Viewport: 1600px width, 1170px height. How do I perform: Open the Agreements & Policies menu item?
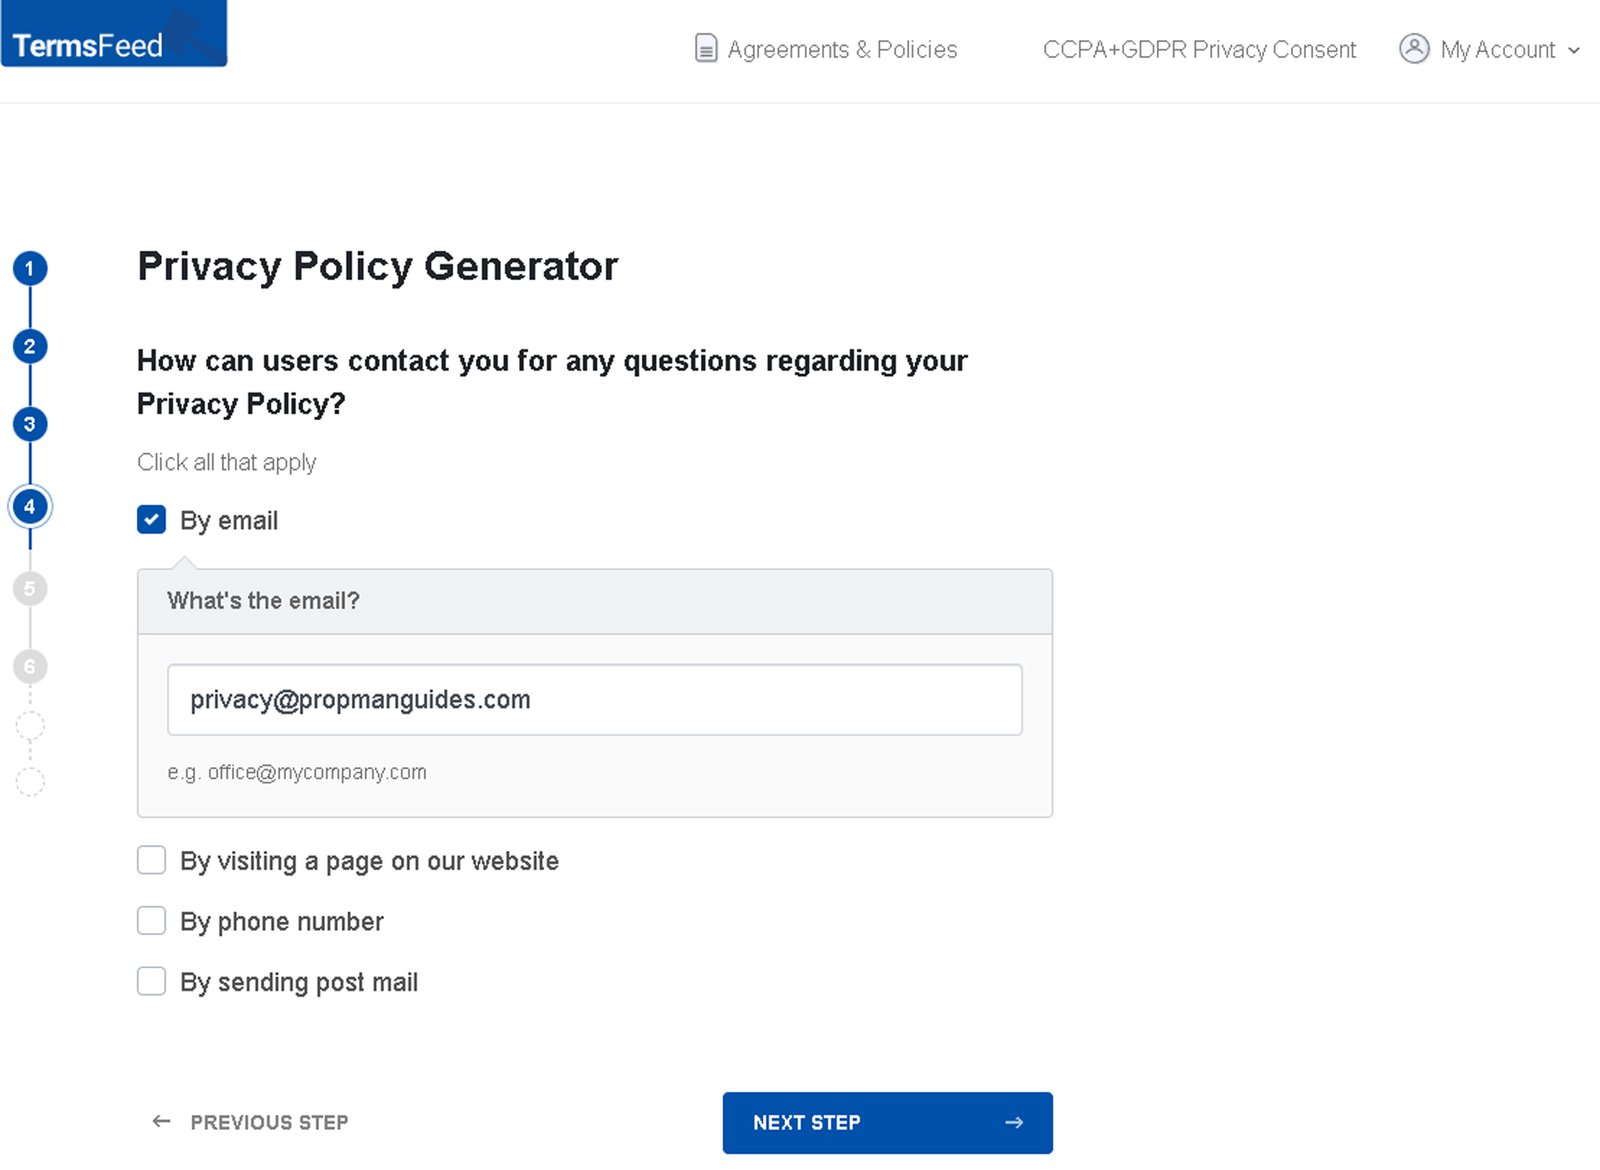pyautogui.click(x=826, y=49)
